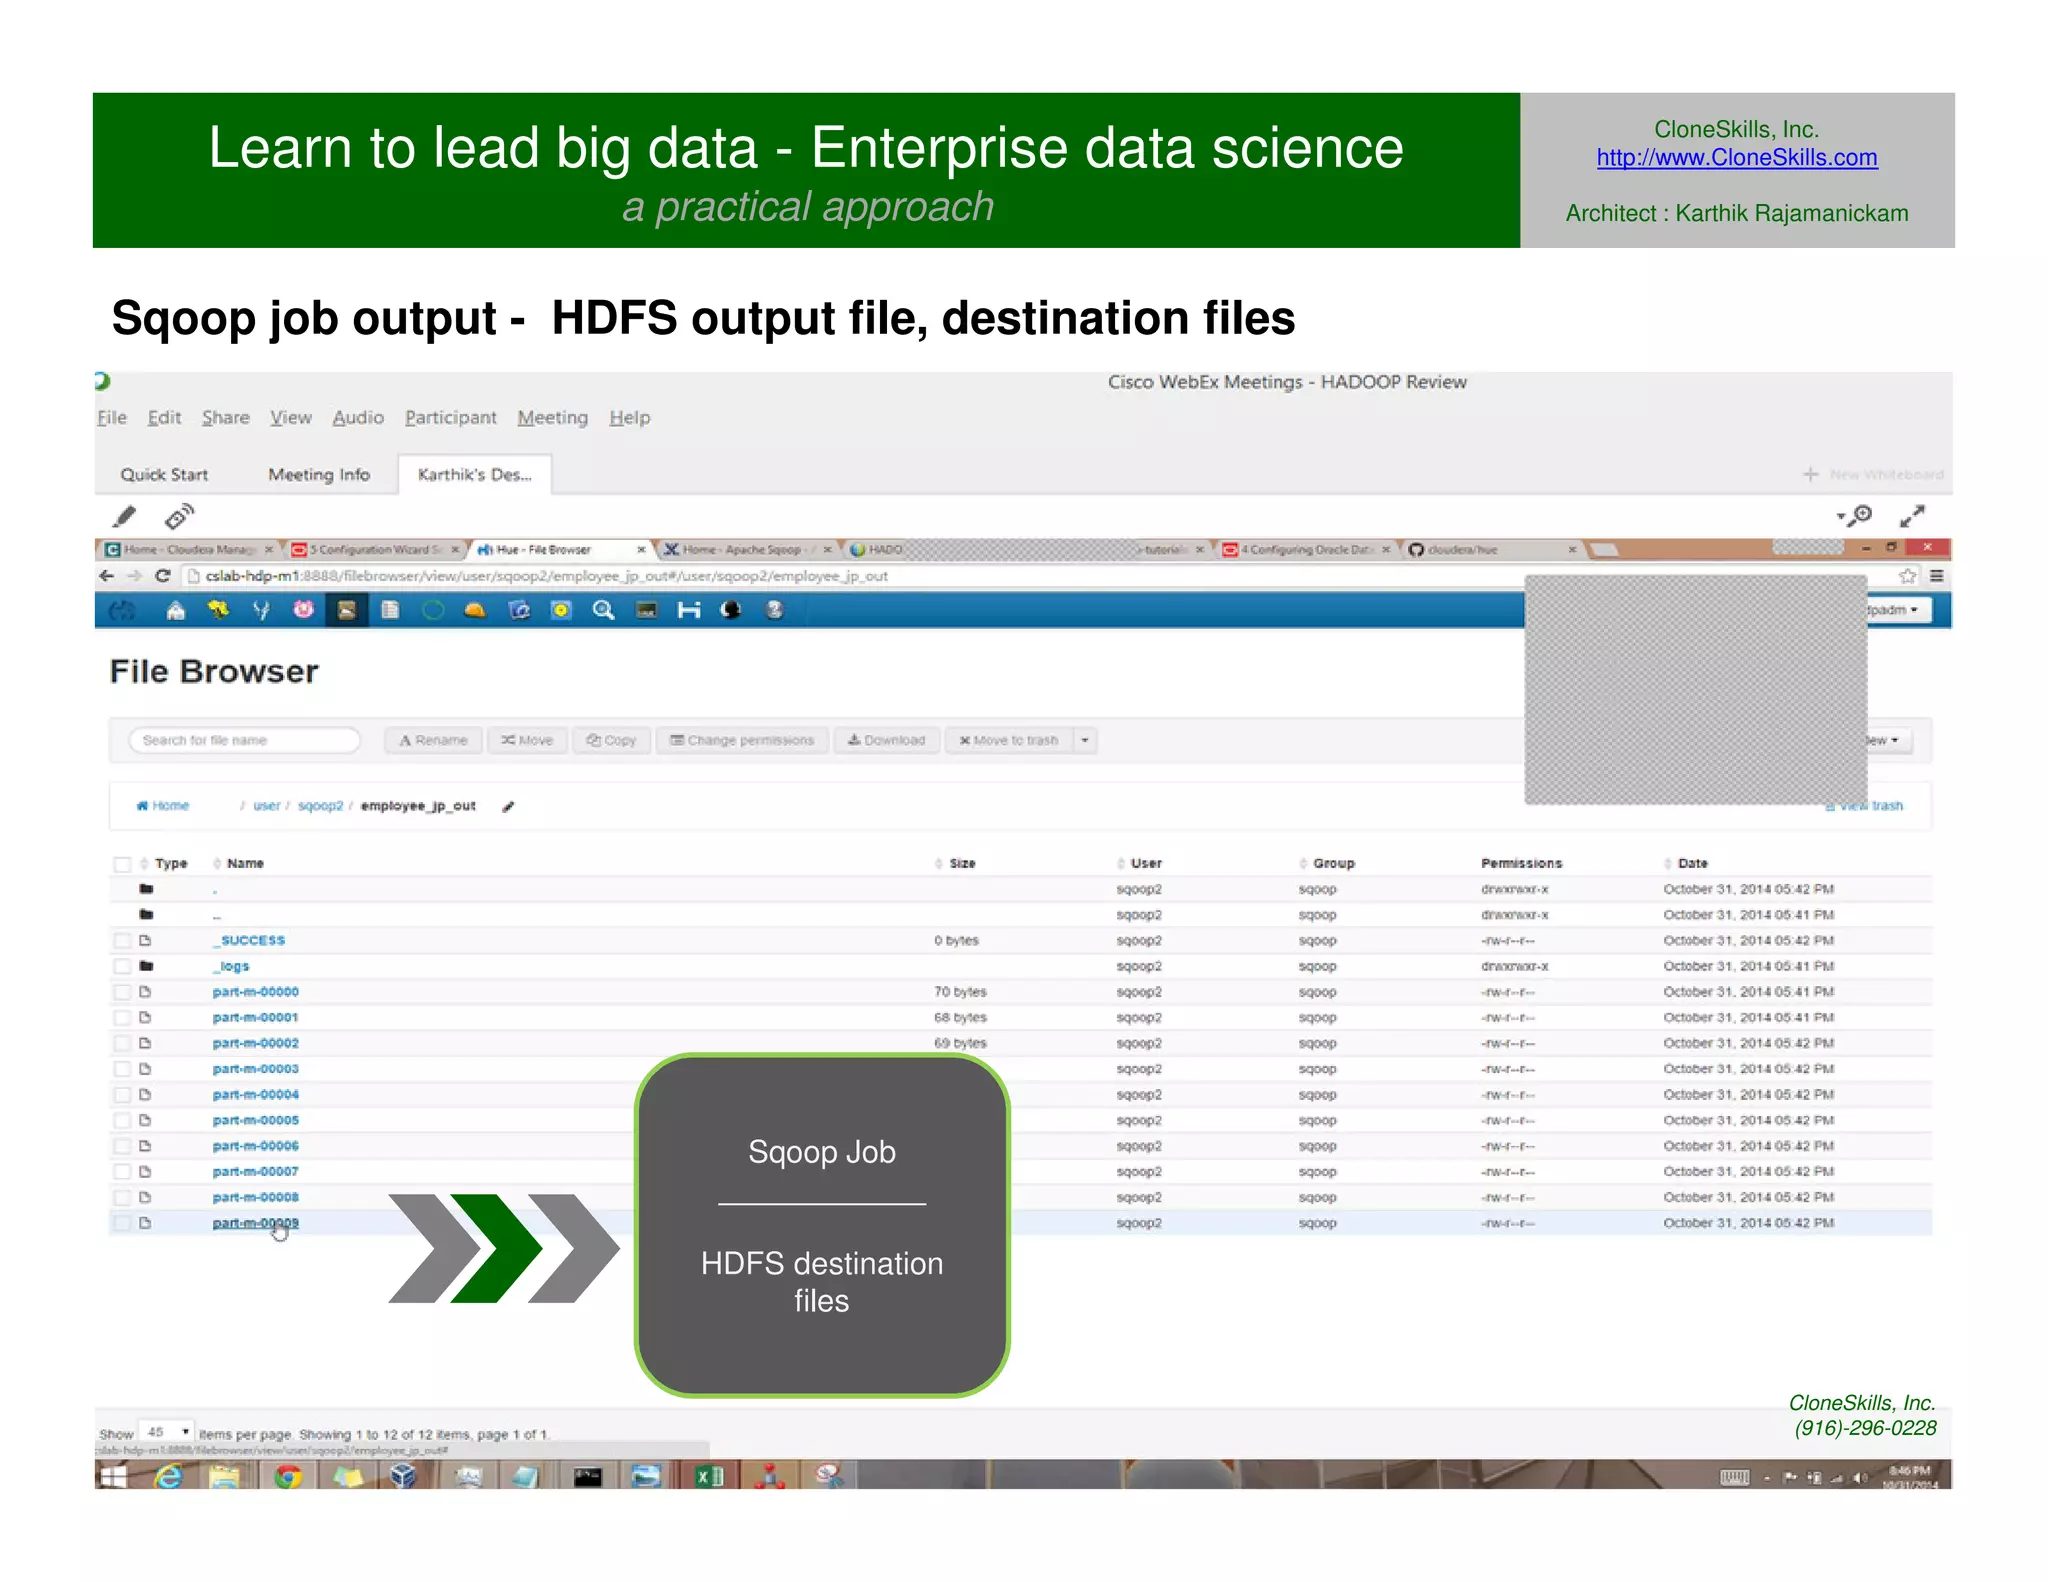Open Excel from the taskbar
This screenshot has height=1582, width=2048.
pos(709,1476)
